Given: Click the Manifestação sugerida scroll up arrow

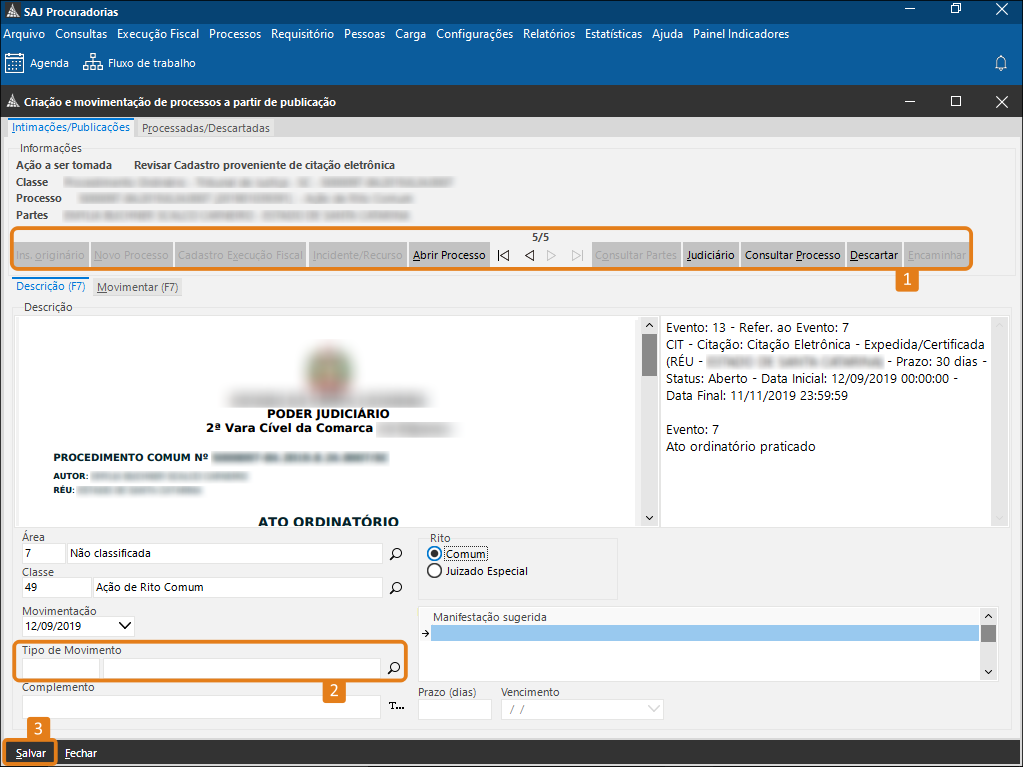Looking at the screenshot, I should pos(988,616).
